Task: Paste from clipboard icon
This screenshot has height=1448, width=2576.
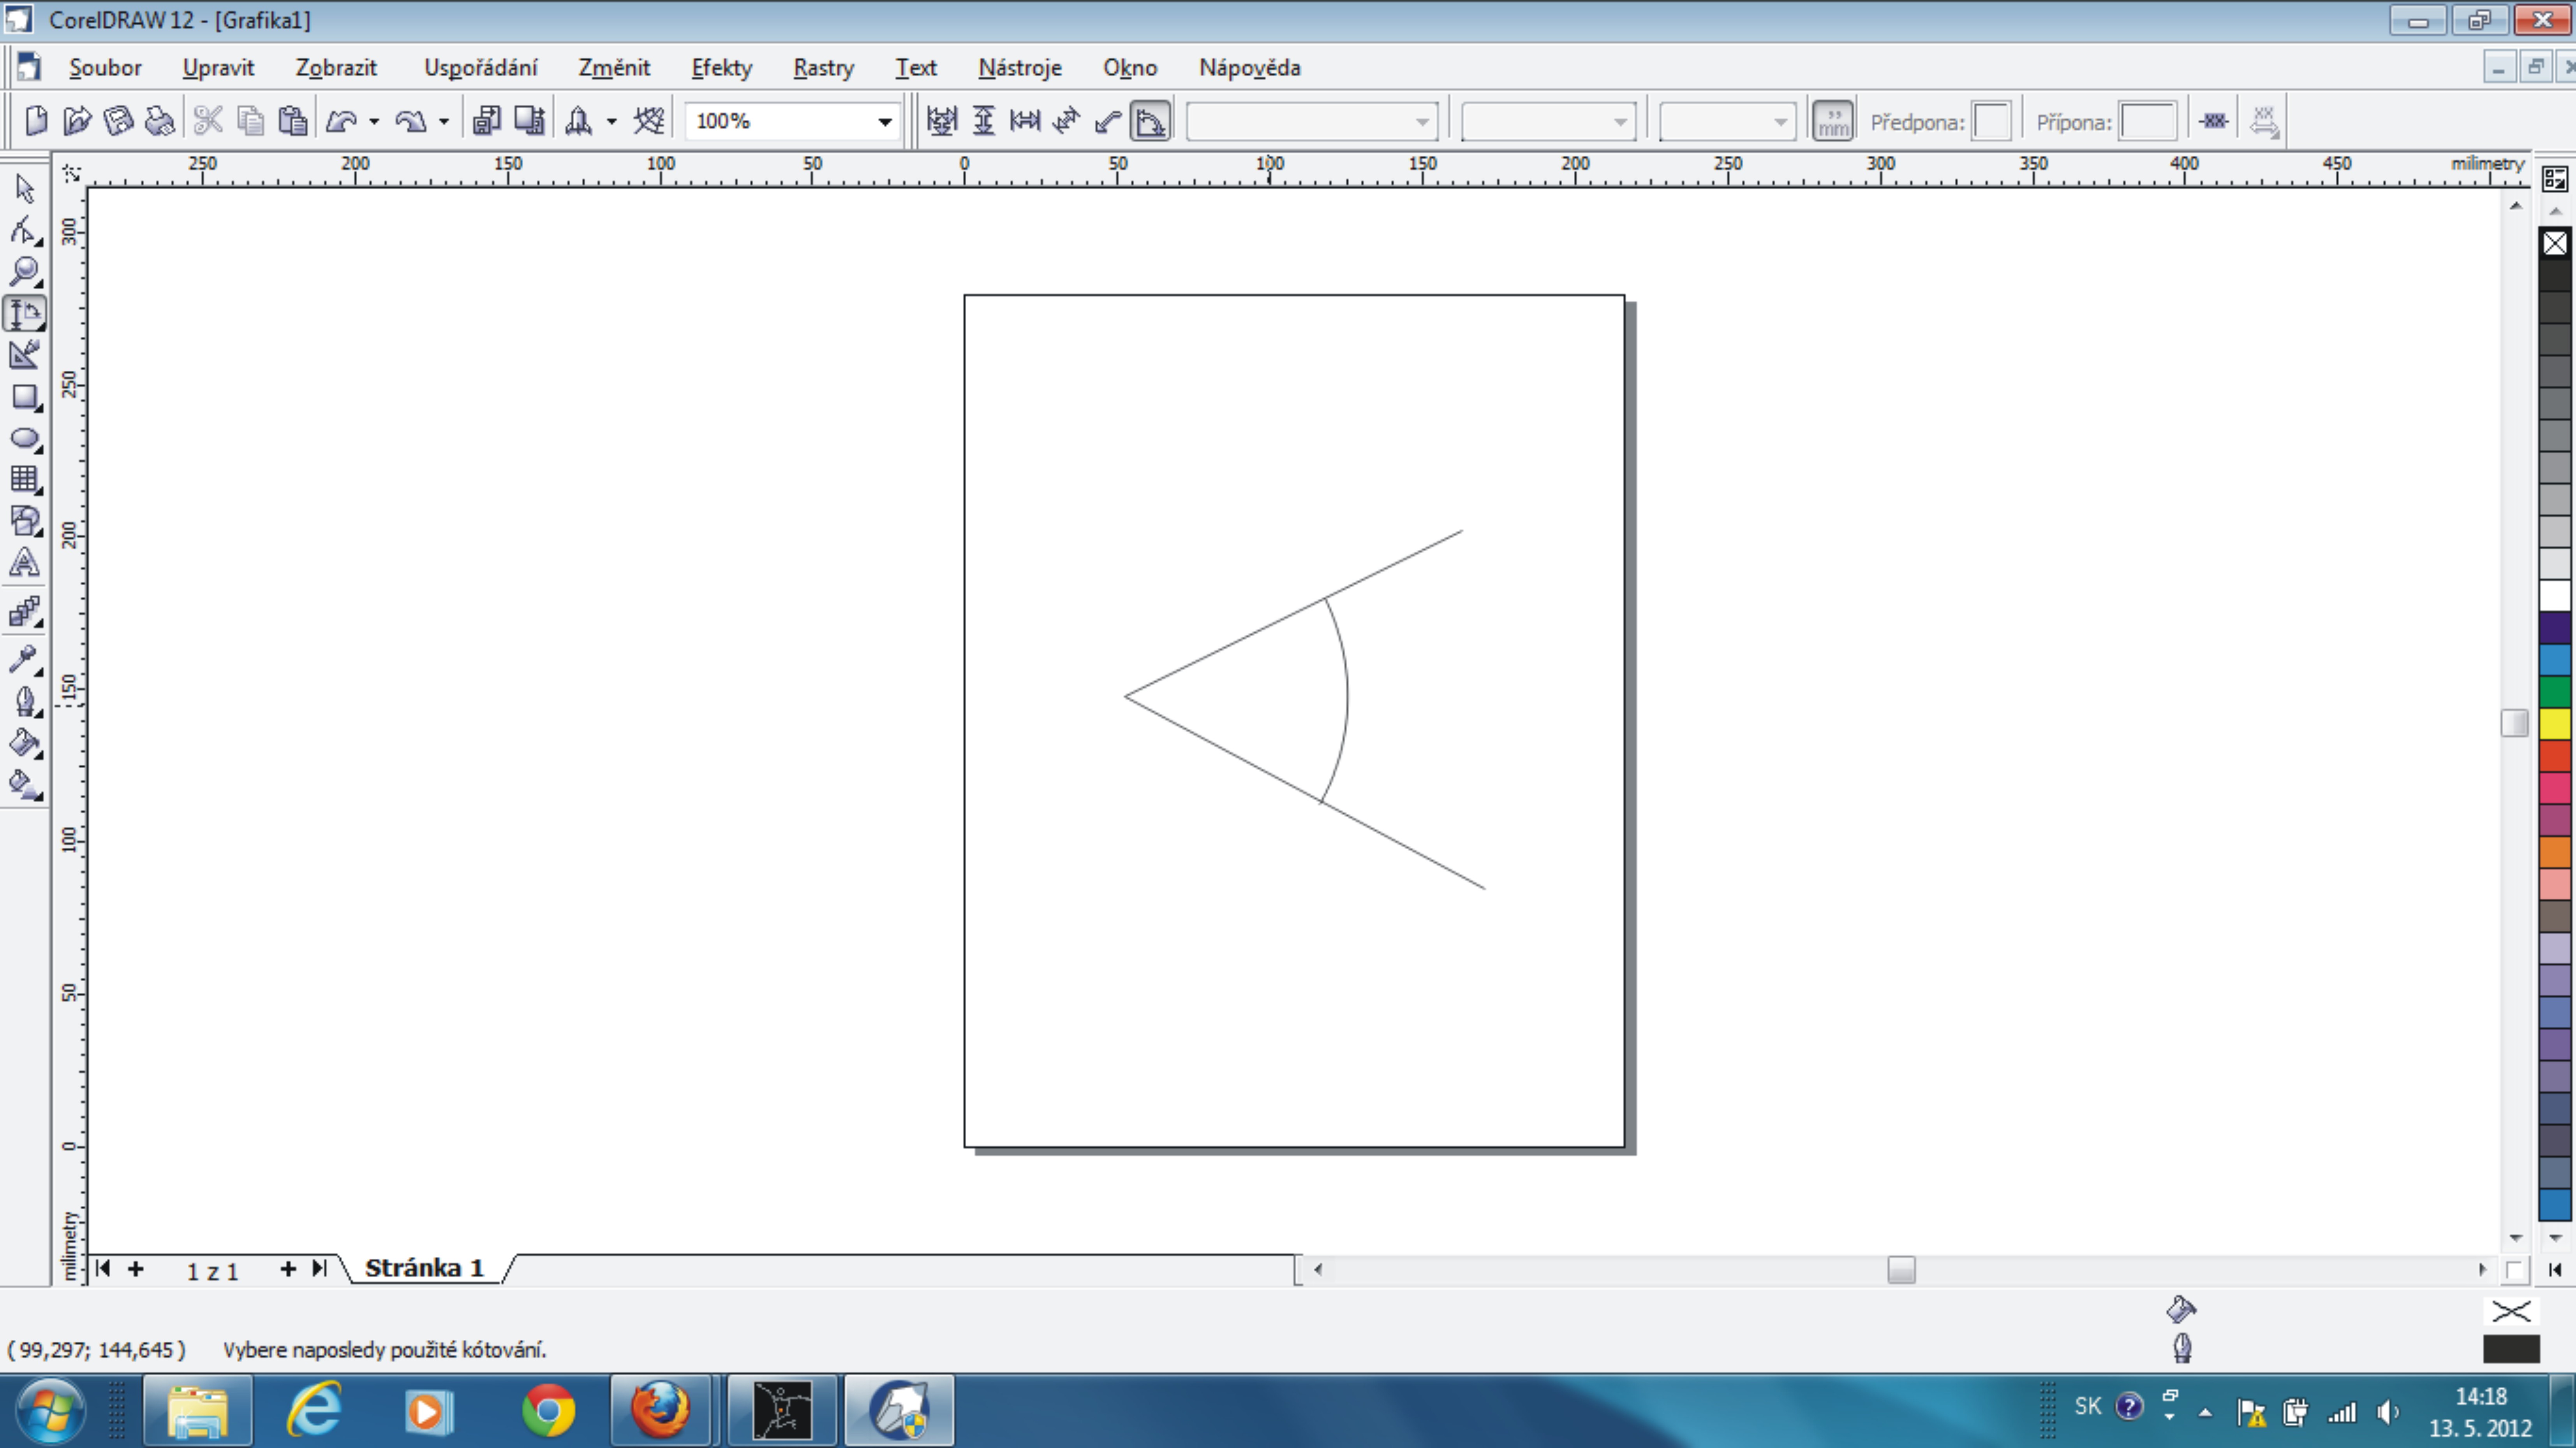Action: [292, 121]
